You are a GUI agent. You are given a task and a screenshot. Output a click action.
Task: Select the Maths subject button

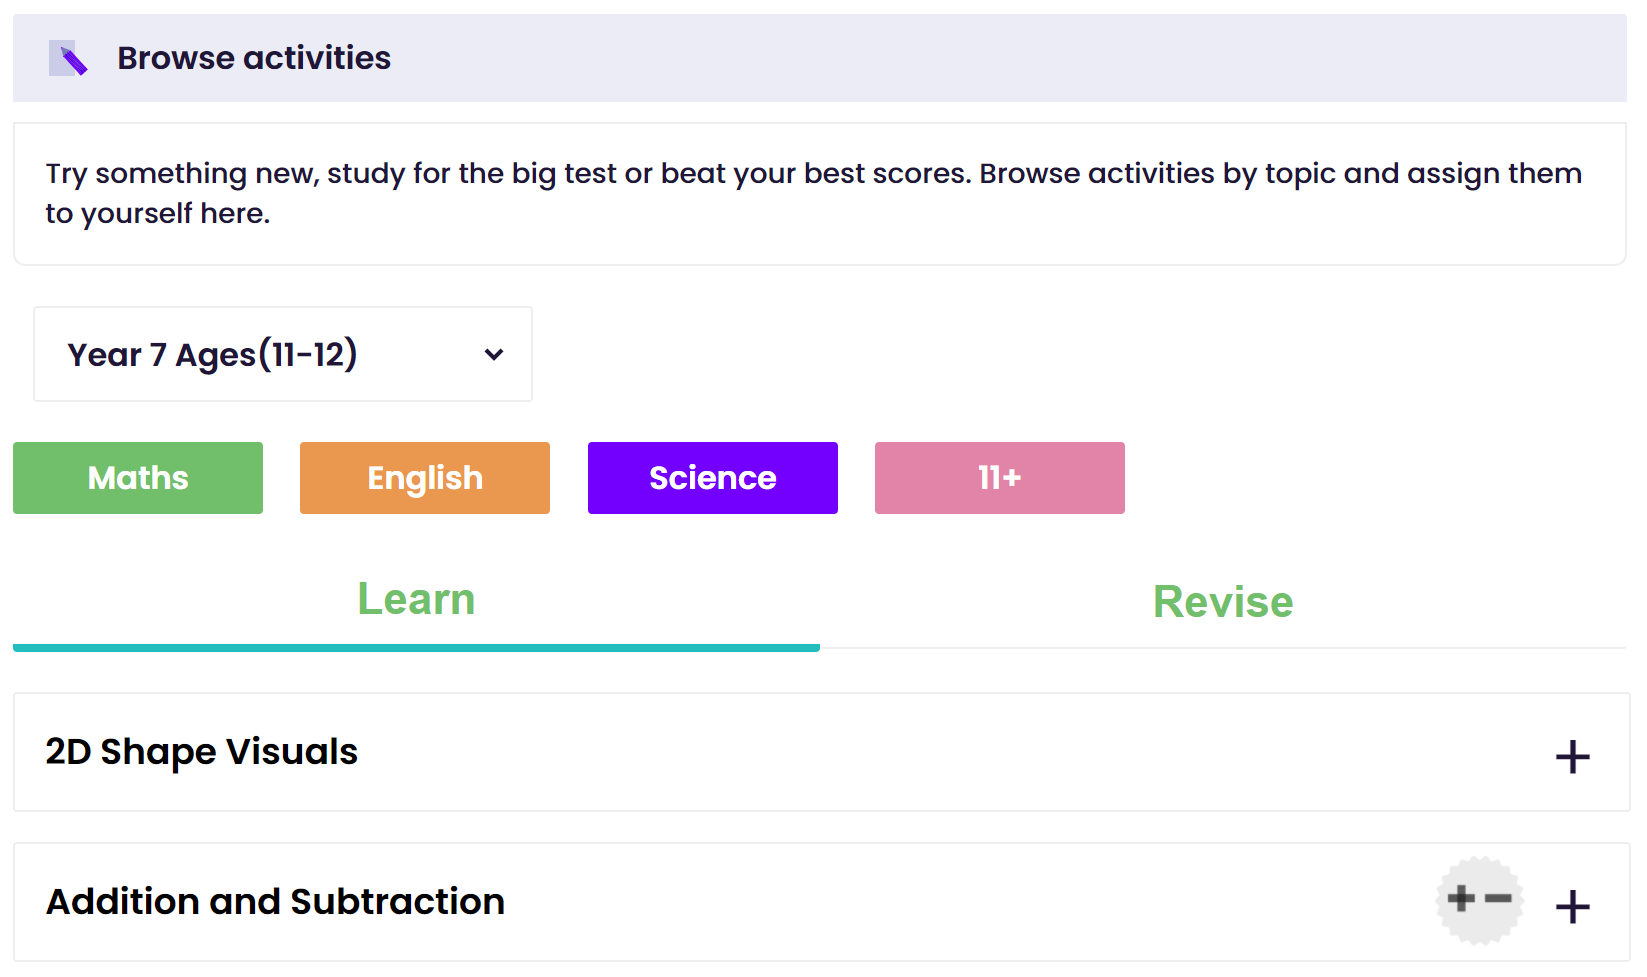click(x=138, y=478)
